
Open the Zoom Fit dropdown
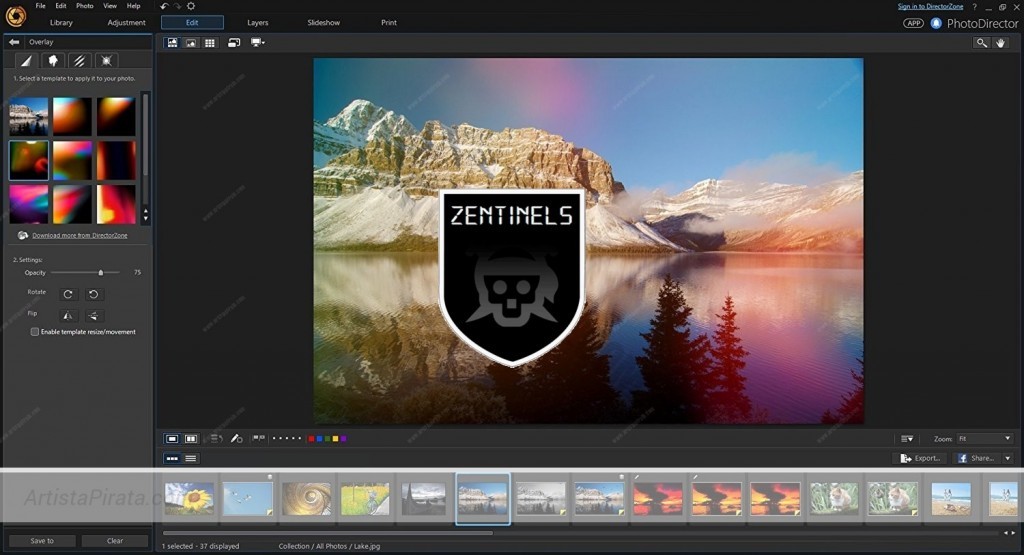tap(985, 438)
